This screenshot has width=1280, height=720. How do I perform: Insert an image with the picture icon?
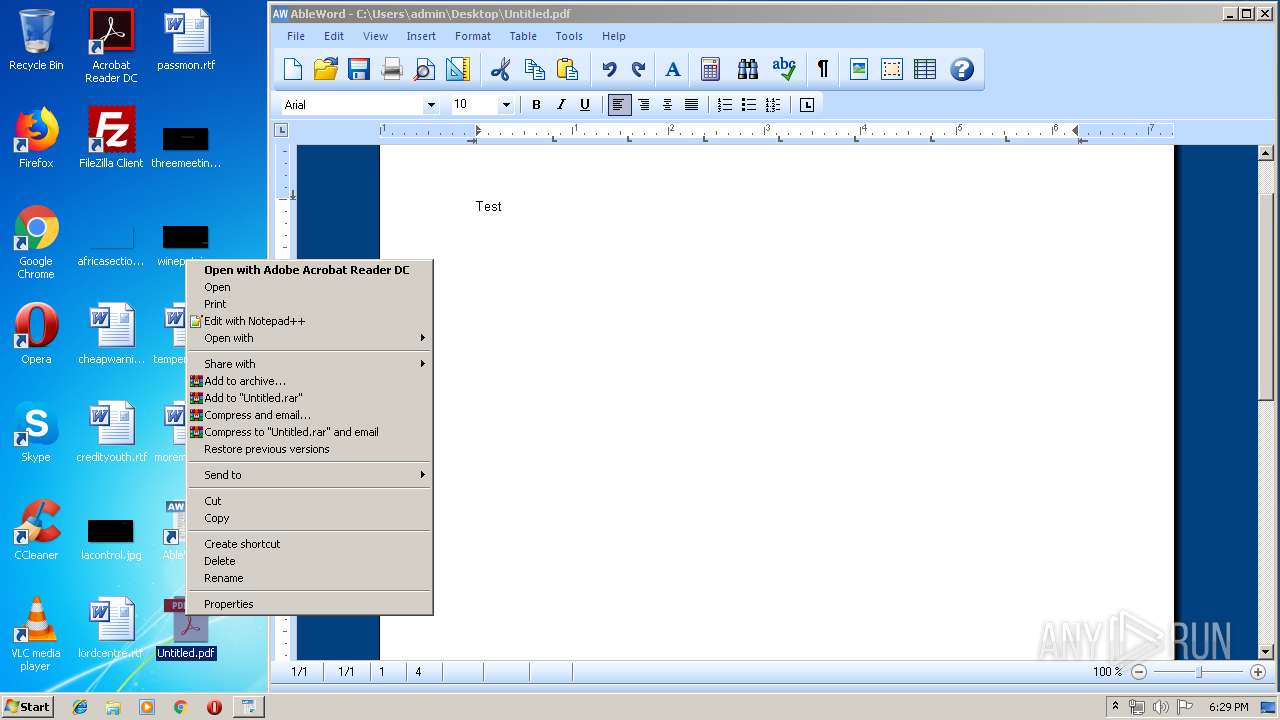coord(859,69)
